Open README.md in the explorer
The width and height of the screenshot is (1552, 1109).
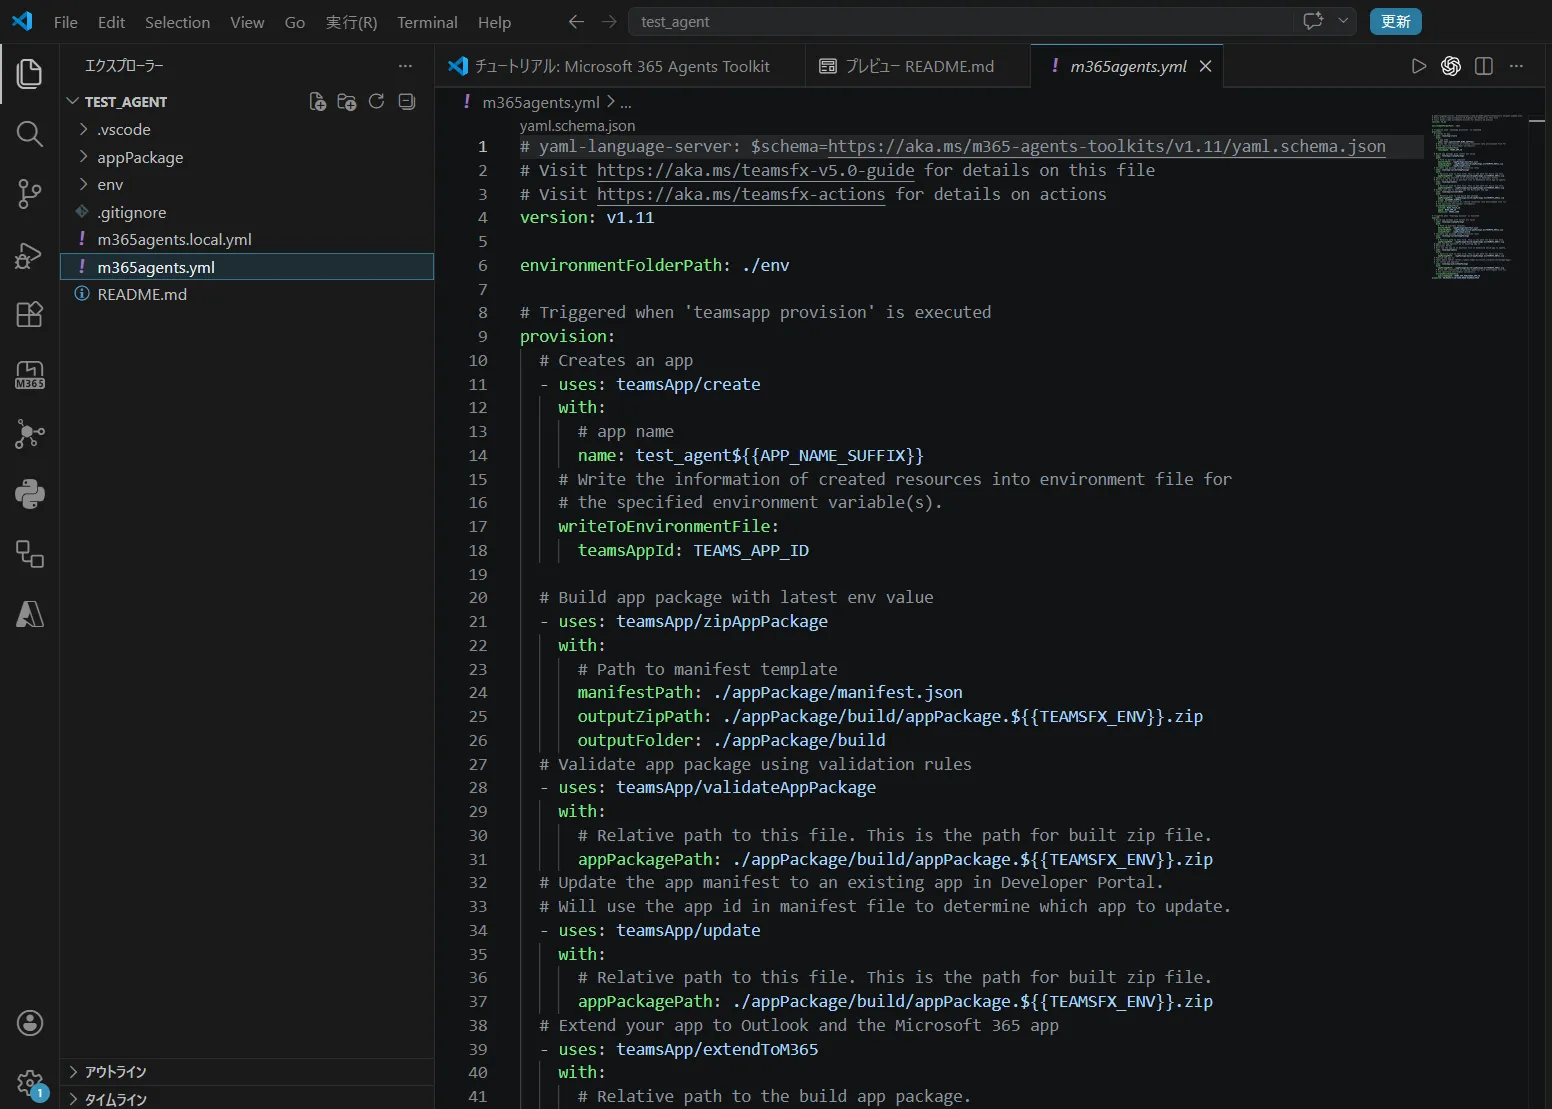point(247,294)
